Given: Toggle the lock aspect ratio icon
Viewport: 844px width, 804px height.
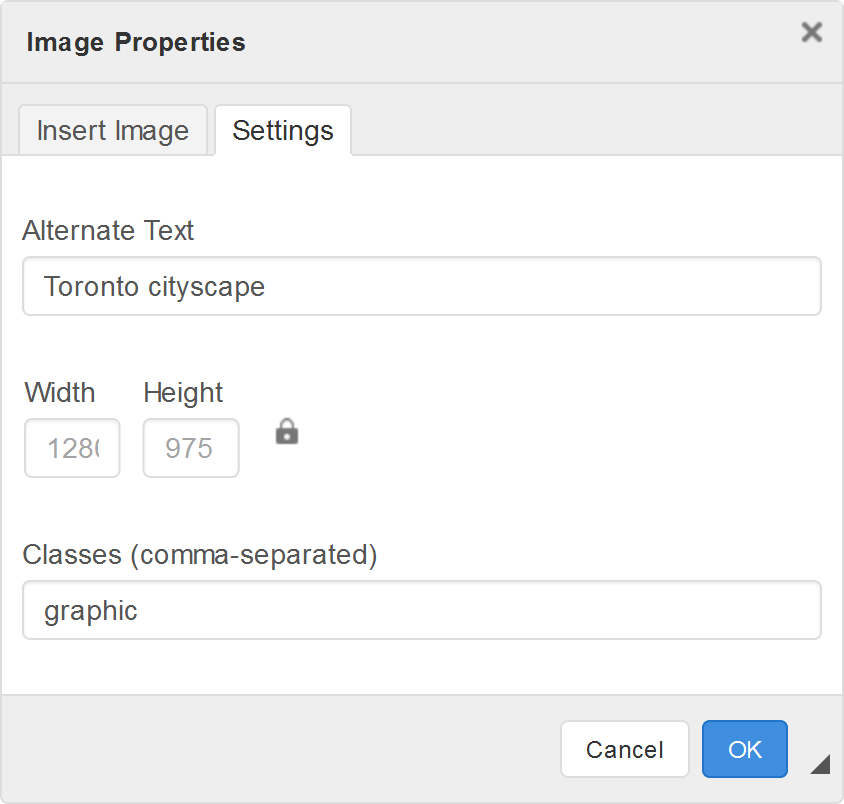Looking at the screenshot, I should [287, 432].
